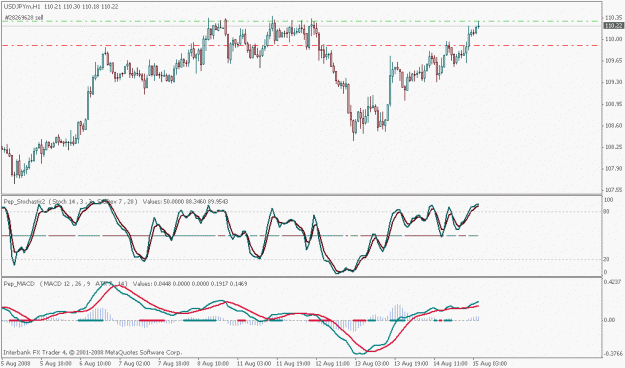Click the 108.25 price axis label
Image resolution: width=625 pixels, height=368 pixels.
pos(613,147)
